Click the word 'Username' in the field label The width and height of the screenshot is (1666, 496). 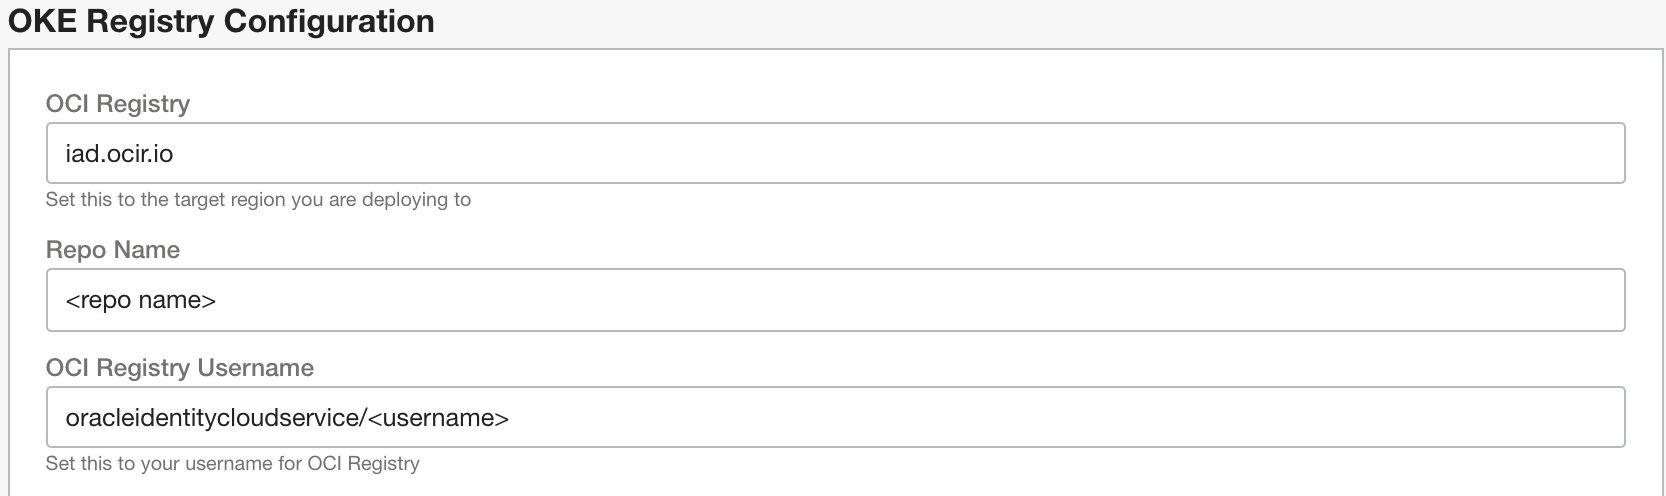point(256,368)
